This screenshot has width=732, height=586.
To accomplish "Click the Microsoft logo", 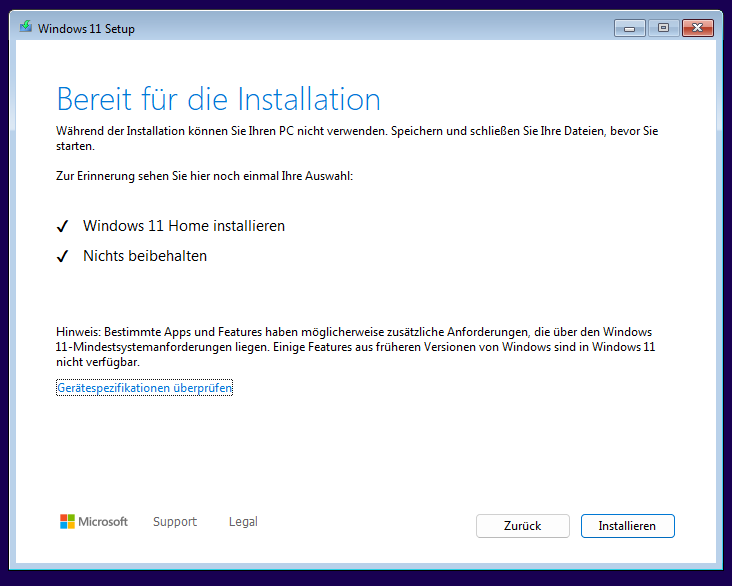I will click(94, 522).
